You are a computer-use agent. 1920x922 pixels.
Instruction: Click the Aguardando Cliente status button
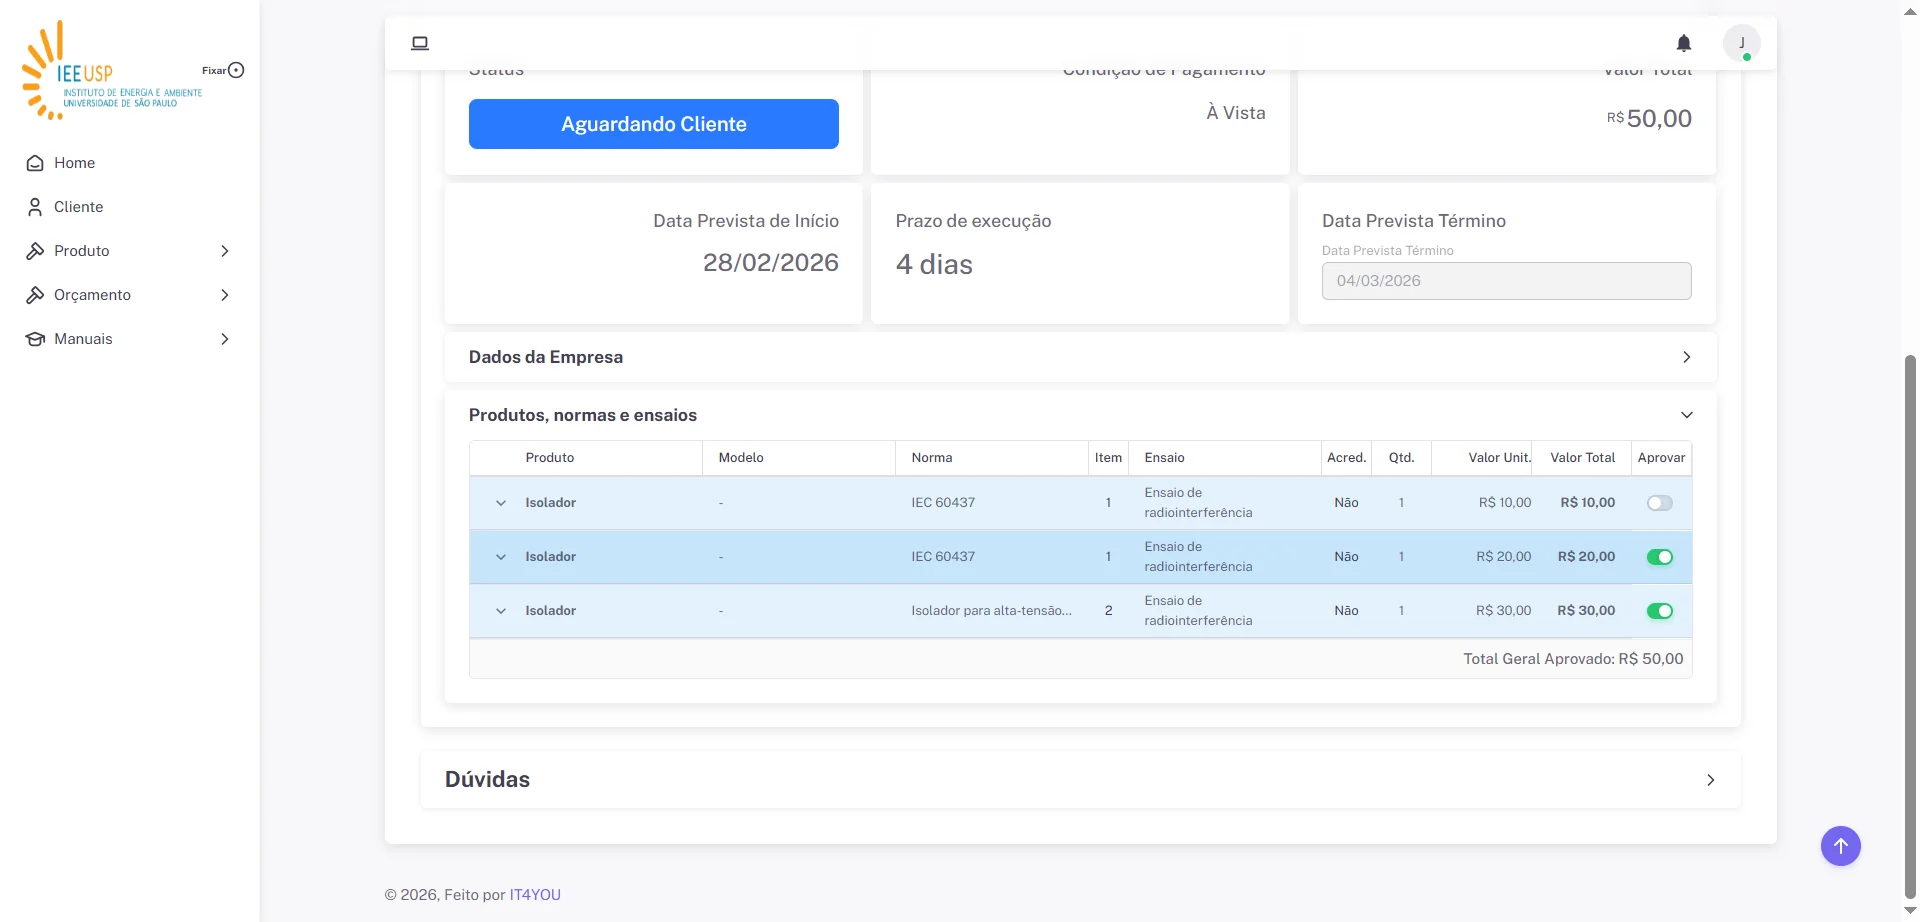pos(654,124)
